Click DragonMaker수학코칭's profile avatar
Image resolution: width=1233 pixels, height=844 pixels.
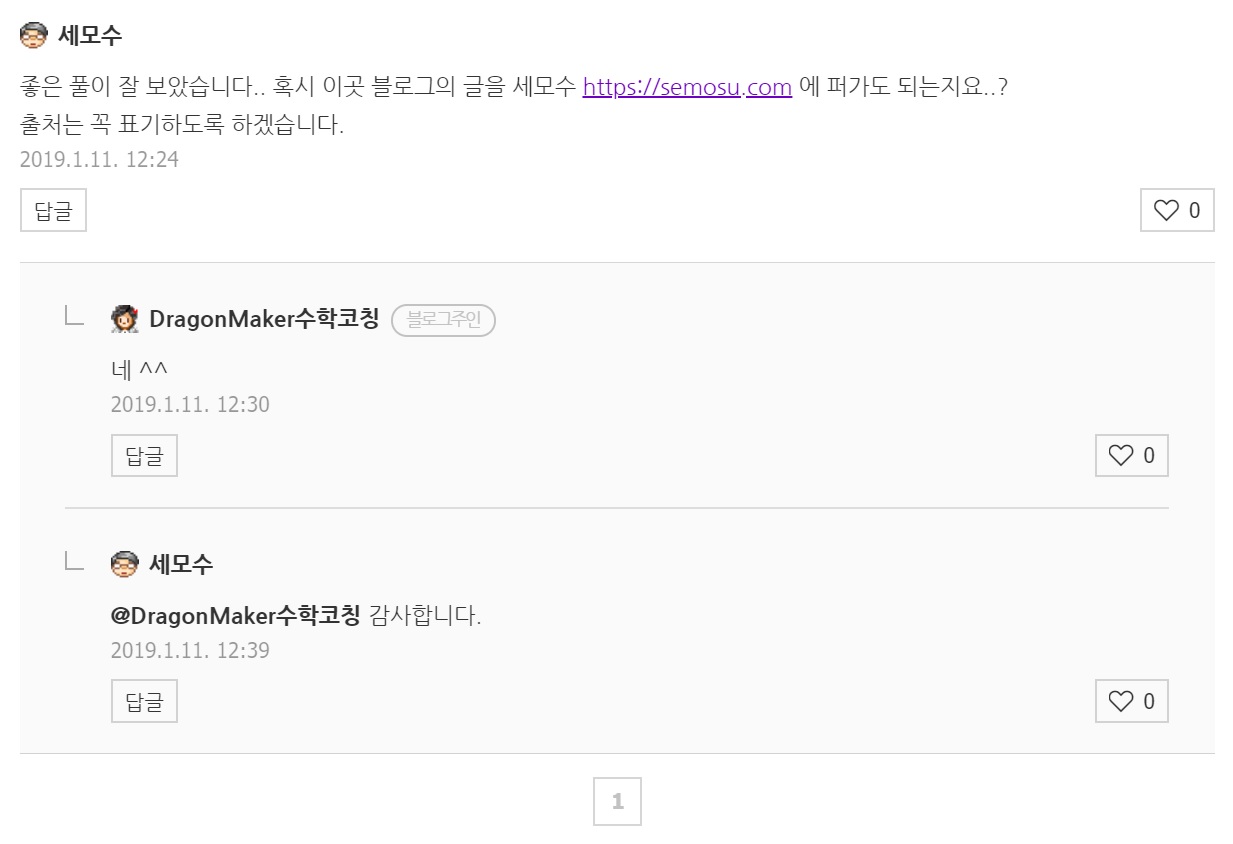[124, 319]
